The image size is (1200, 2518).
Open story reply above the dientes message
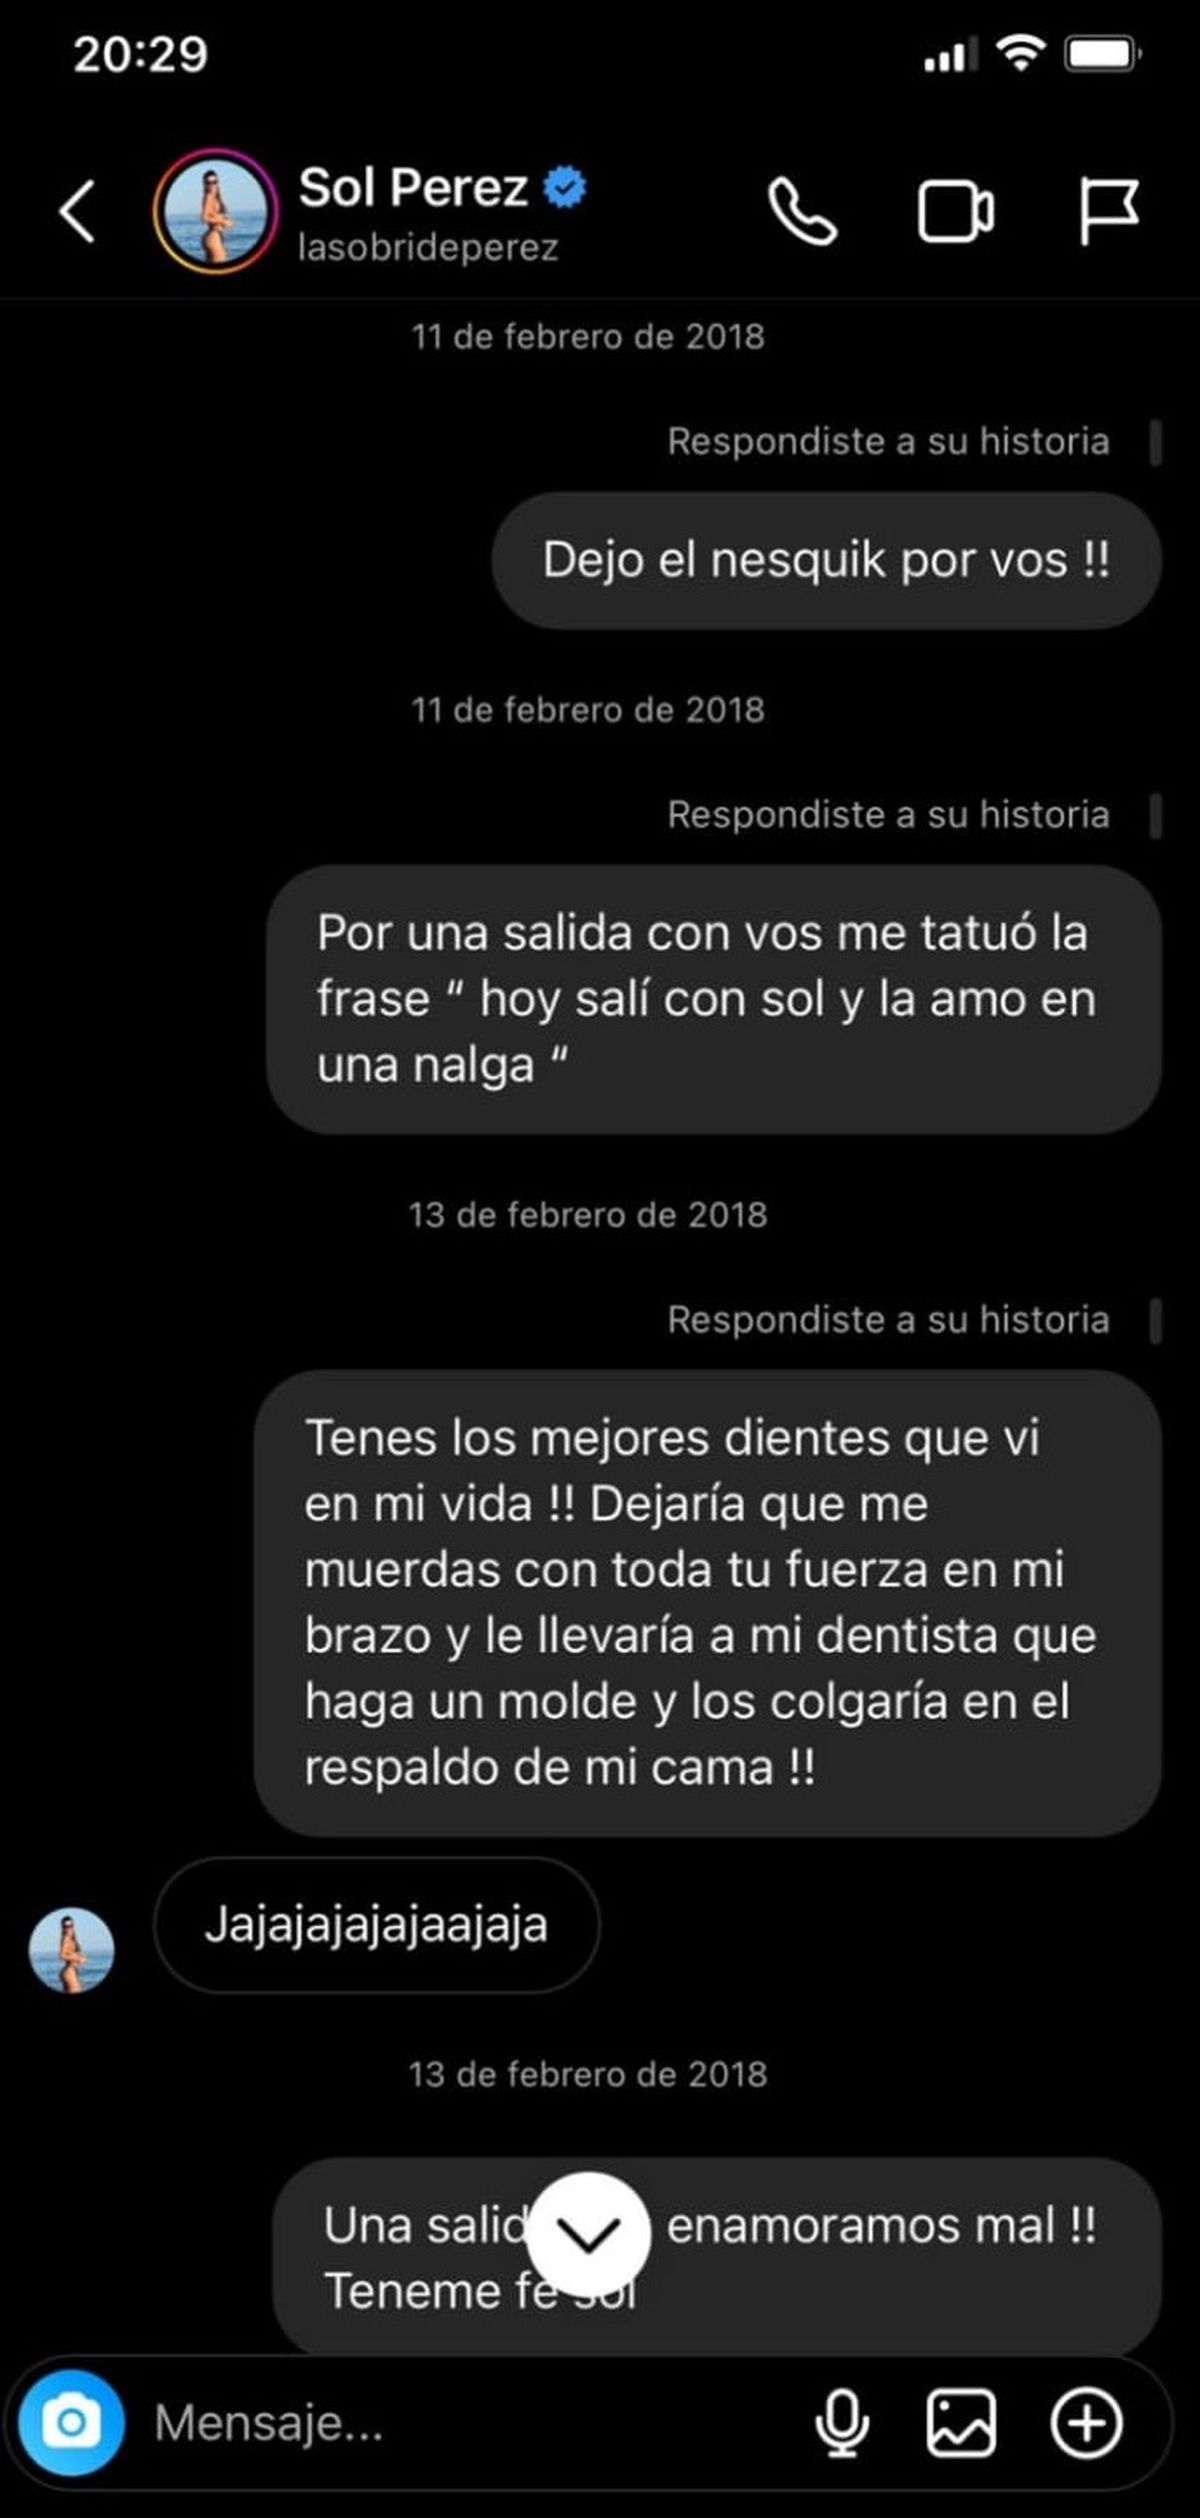(888, 1320)
